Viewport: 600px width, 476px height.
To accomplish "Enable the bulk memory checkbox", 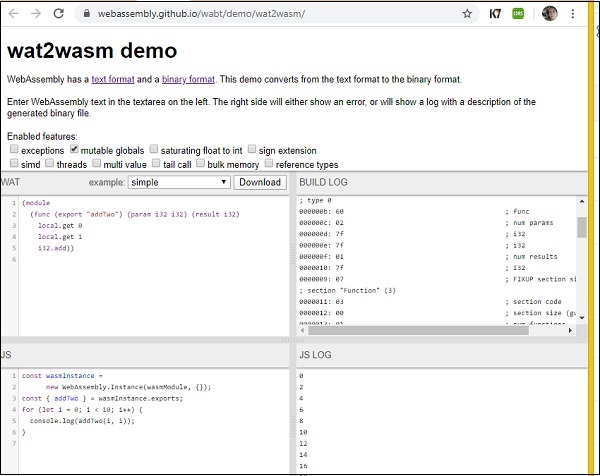I will pyautogui.click(x=201, y=163).
